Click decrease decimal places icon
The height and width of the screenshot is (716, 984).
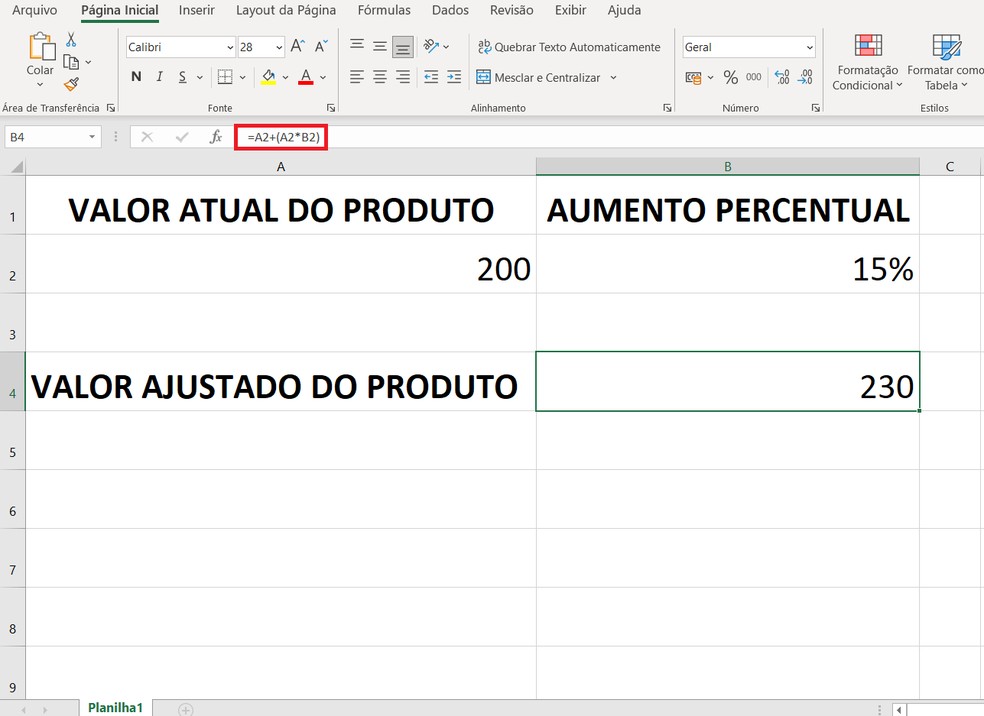pyautogui.click(x=805, y=77)
